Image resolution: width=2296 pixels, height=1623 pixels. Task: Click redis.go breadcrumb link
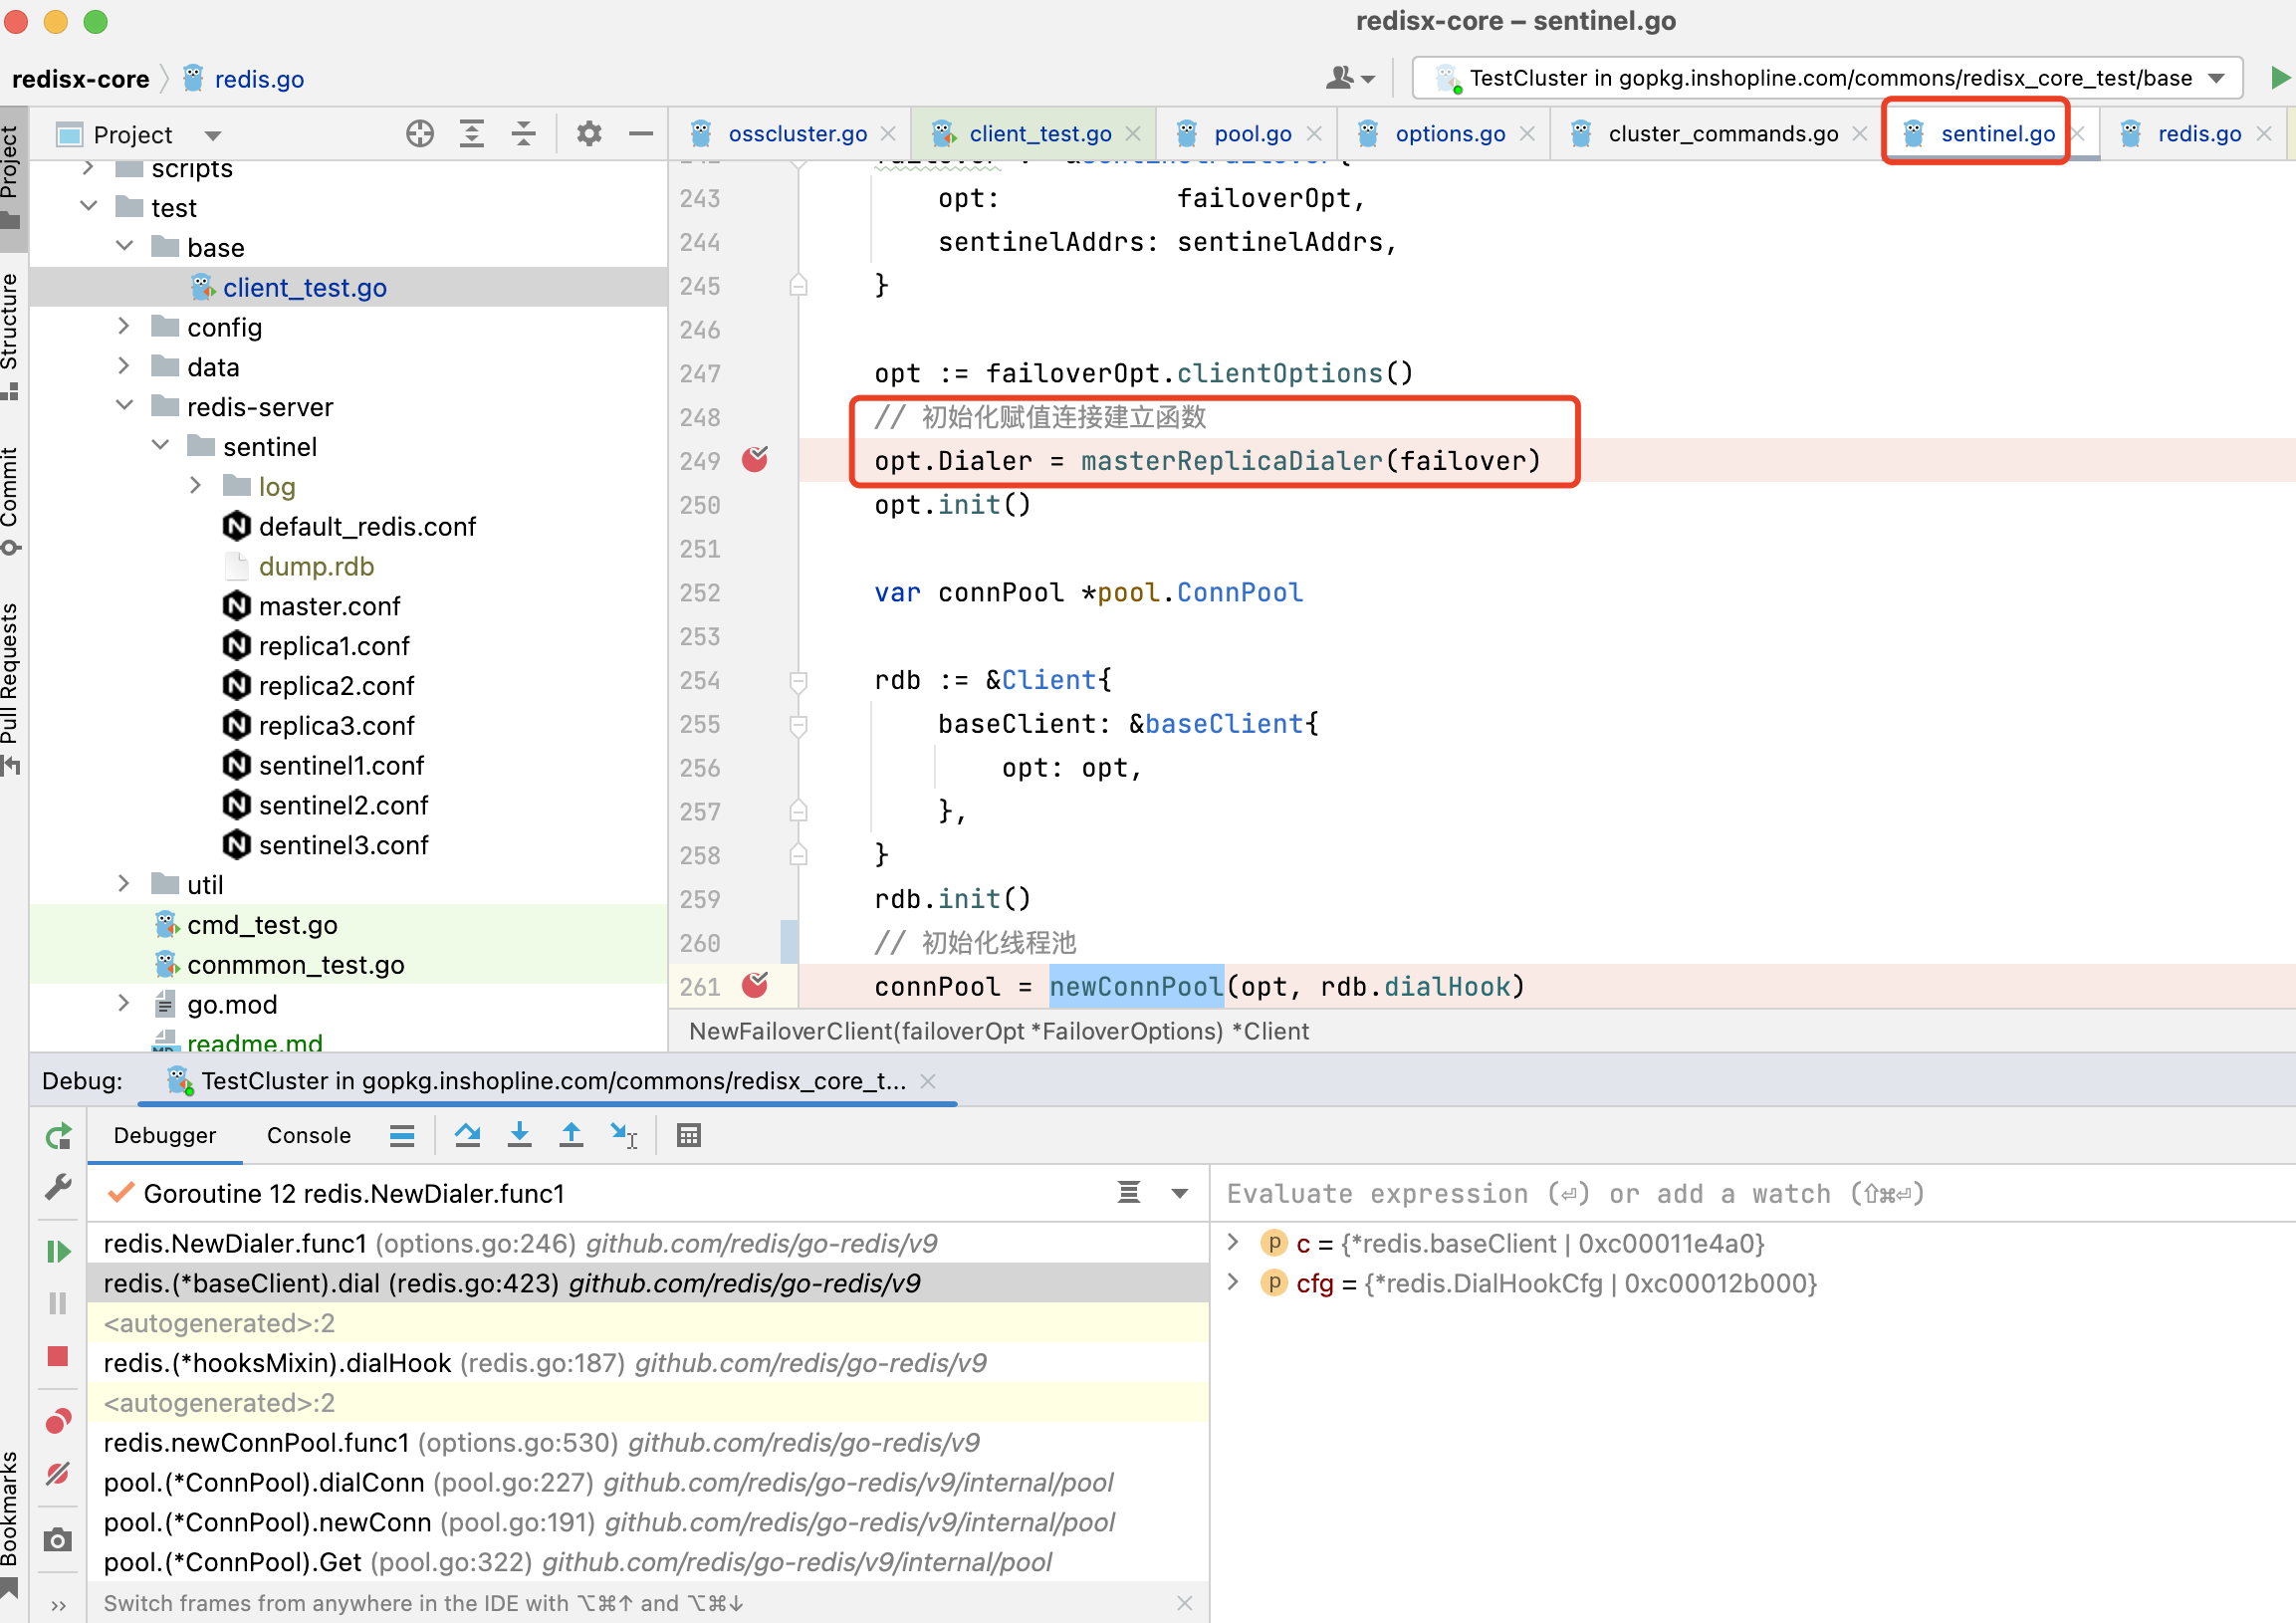(259, 79)
